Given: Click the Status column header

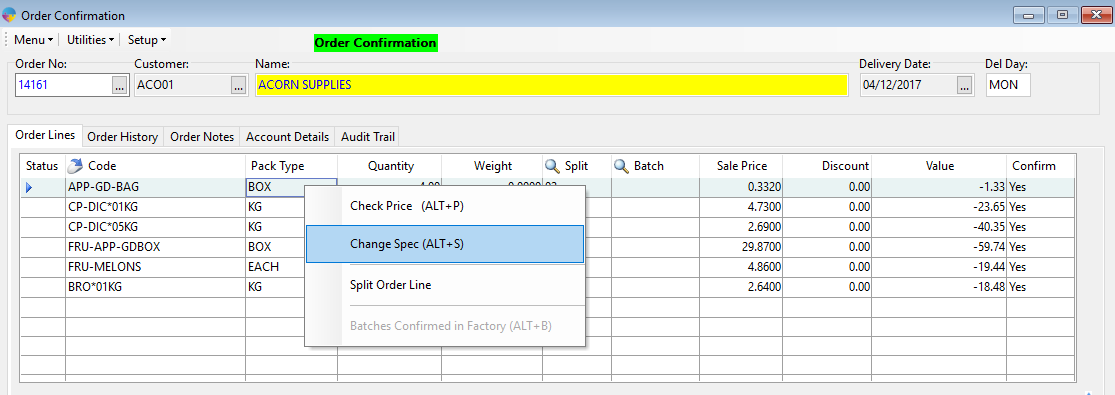Looking at the screenshot, I should [42, 166].
